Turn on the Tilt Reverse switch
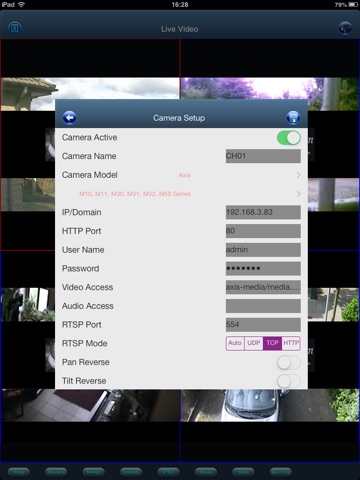Image resolution: width=360 pixels, height=480 pixels. [x=289, y=381]
